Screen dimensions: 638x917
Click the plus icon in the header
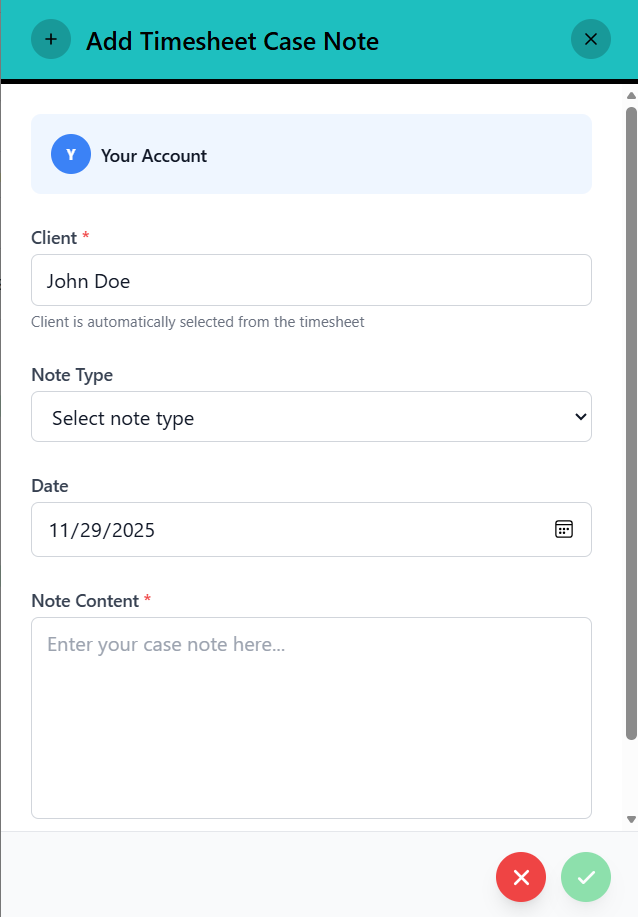pos(51,40)
